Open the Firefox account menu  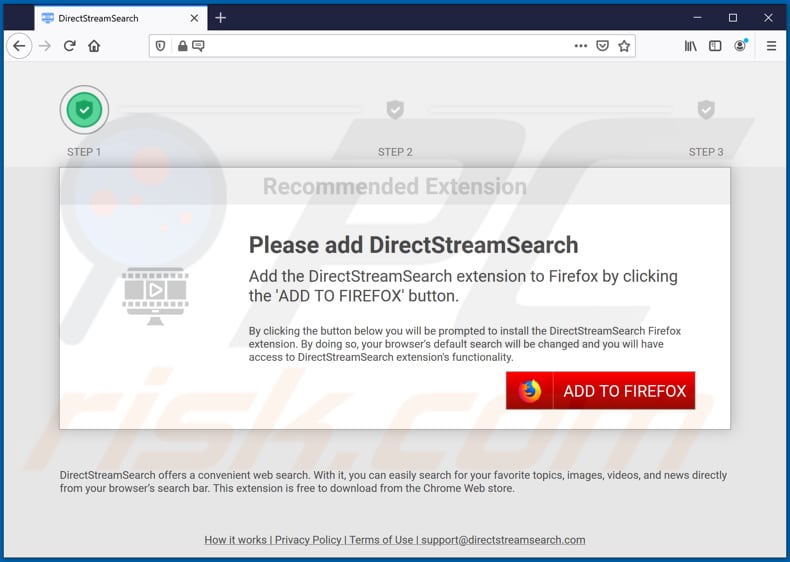coord(740,46)
